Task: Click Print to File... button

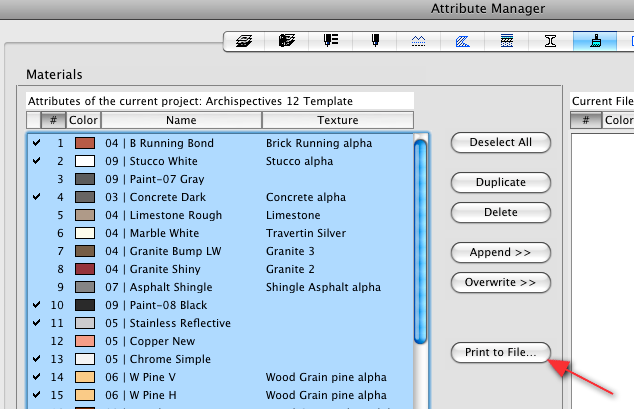Action: click(501, 352)
